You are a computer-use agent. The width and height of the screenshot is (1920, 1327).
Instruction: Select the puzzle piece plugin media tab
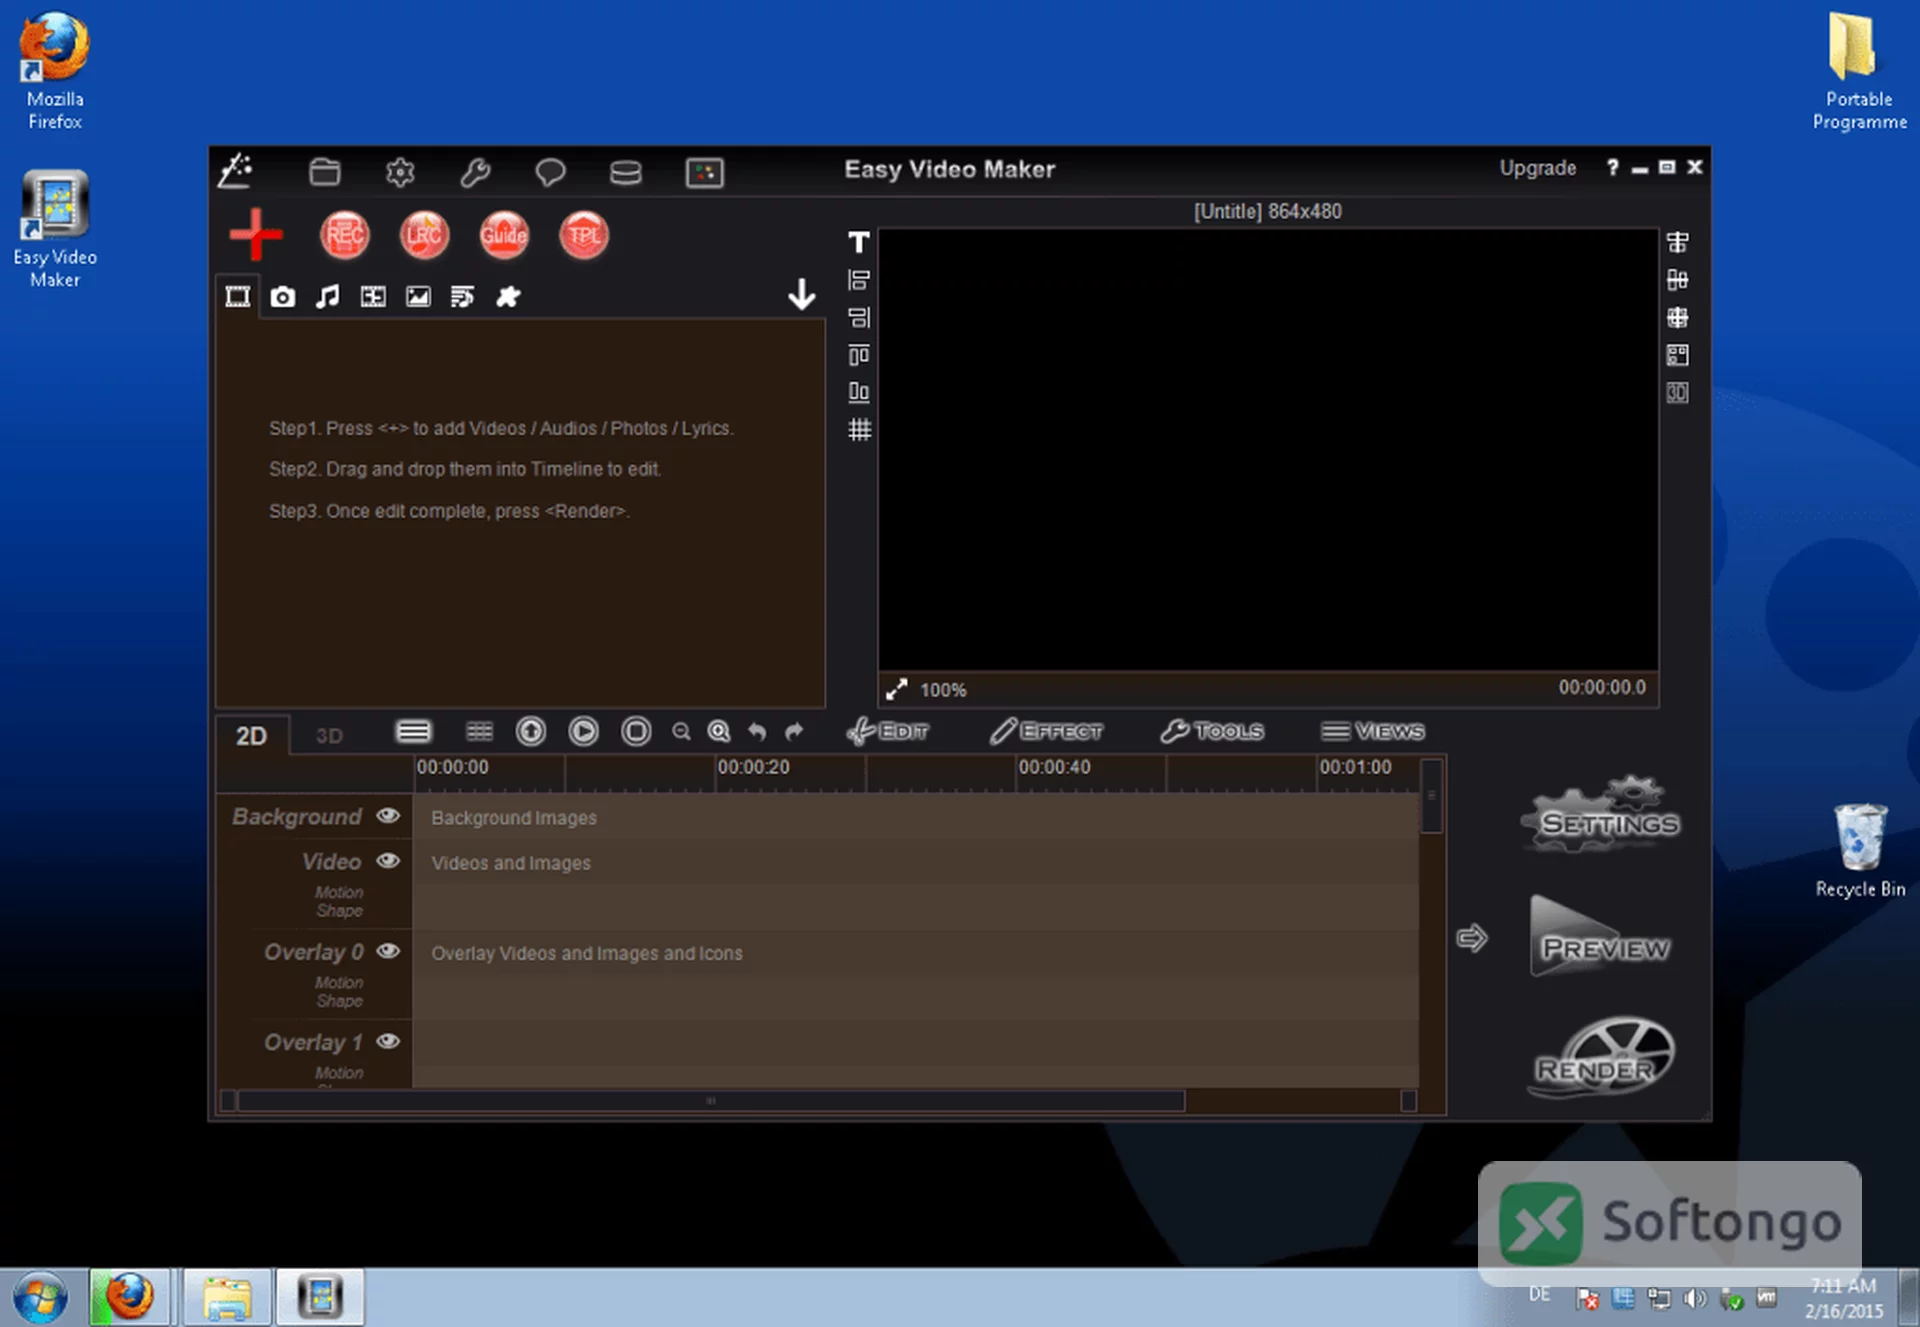[x=508, y=297]
